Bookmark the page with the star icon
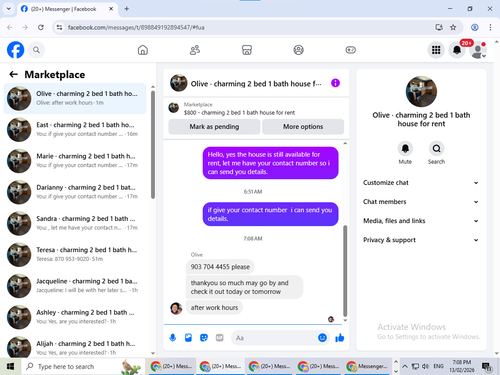Screen dimensions: 500x375 pos(453,27)
